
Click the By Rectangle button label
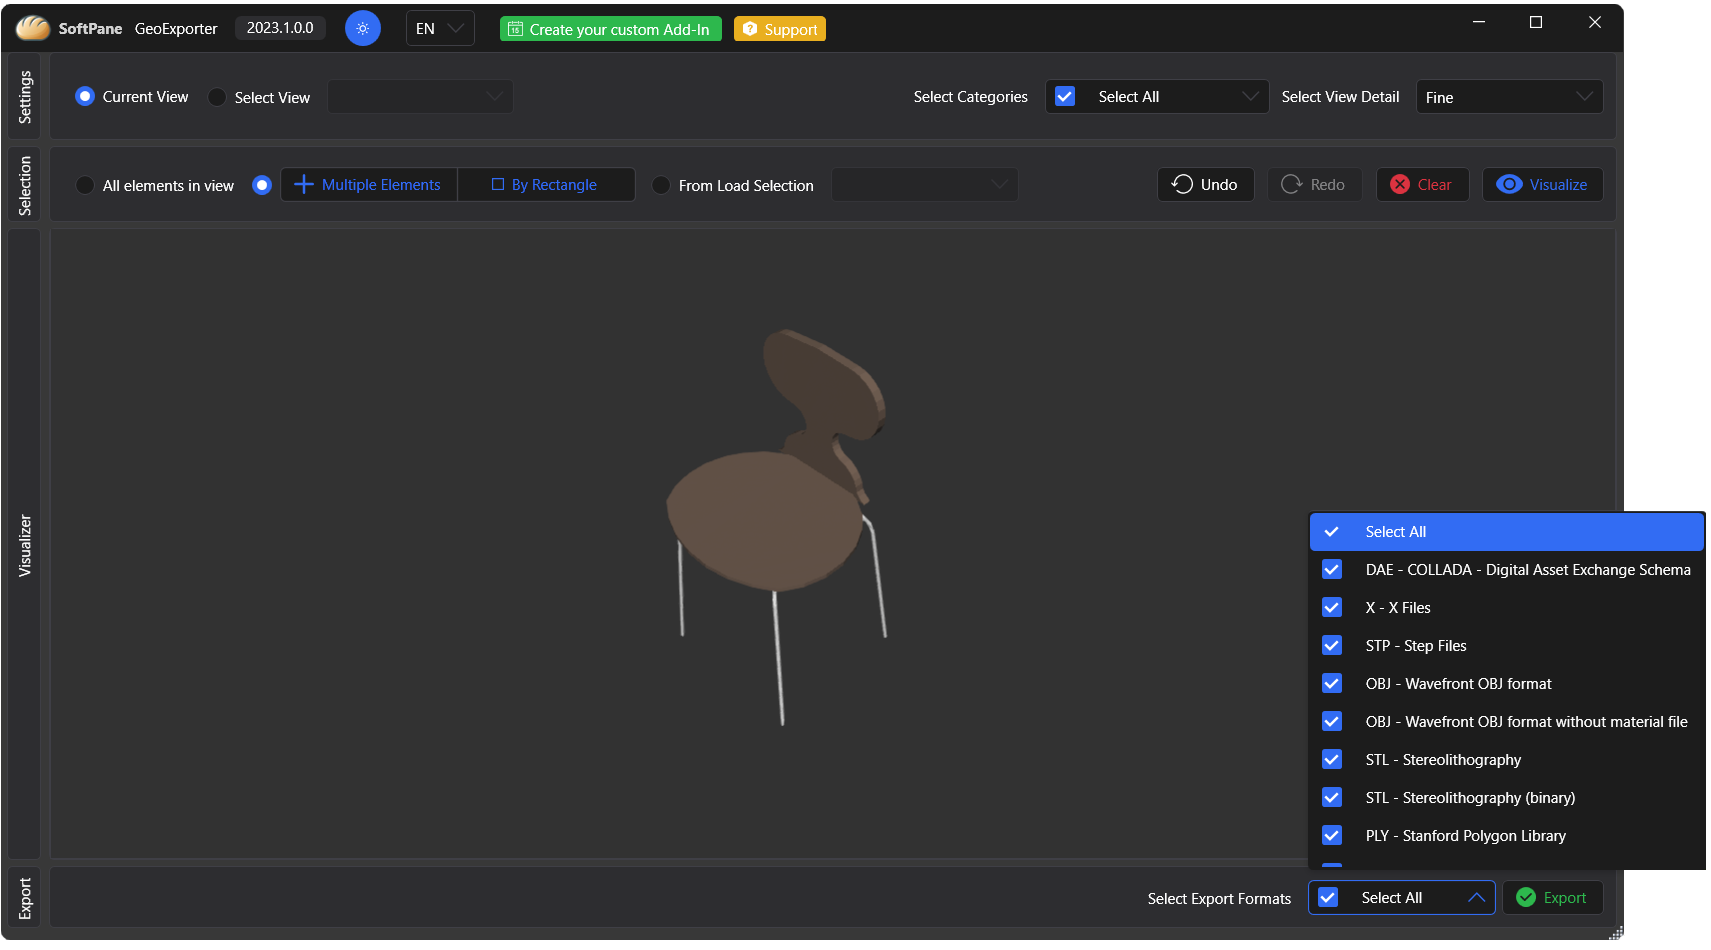tap(554, 185)
